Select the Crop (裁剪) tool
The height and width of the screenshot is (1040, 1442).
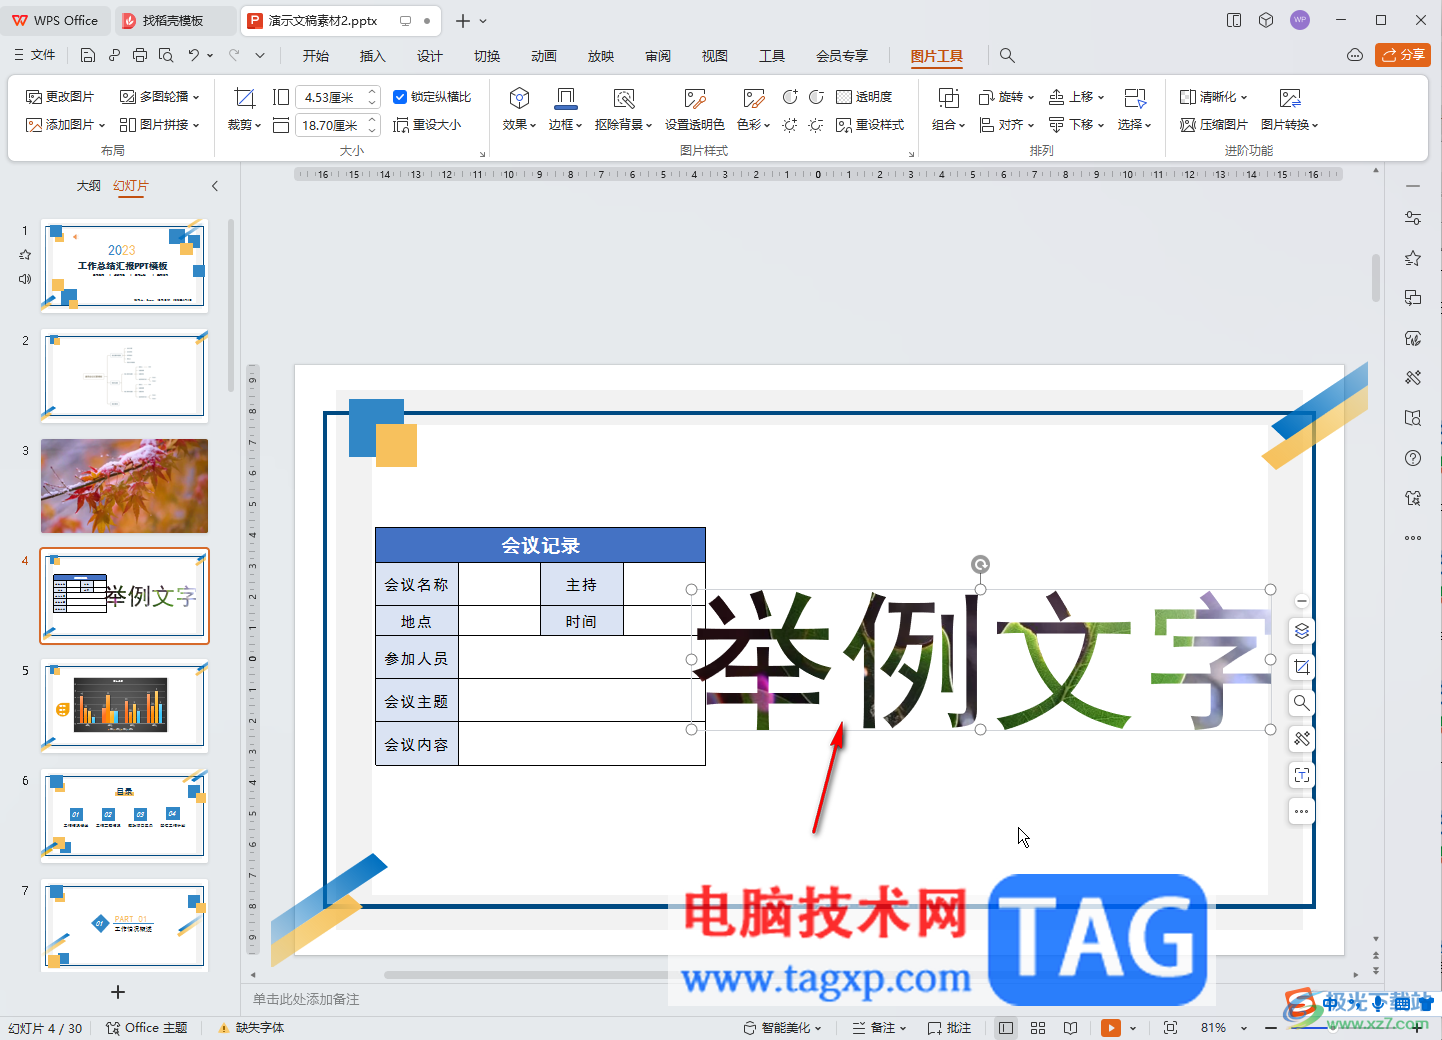coord(244,110)
